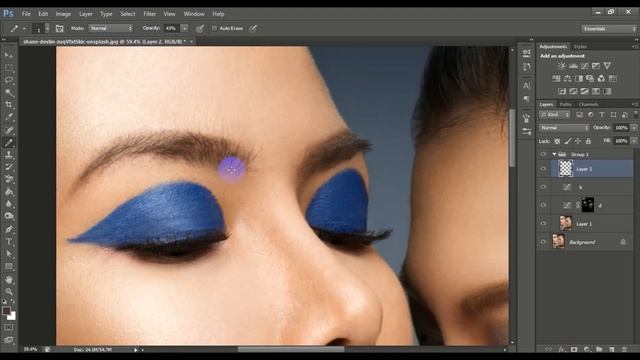The height and width of the screenshot is (360, 640).
Task: Open the layer Kind filter dropdown
Action: click(x=555, y=115)
